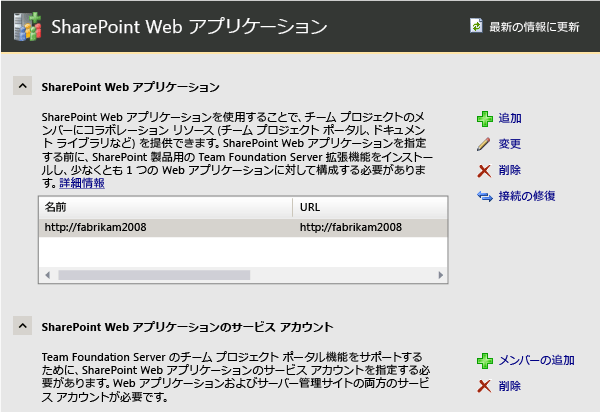Click 削除 under the 変更 link
600x412 pixels.
coord(510,170)
